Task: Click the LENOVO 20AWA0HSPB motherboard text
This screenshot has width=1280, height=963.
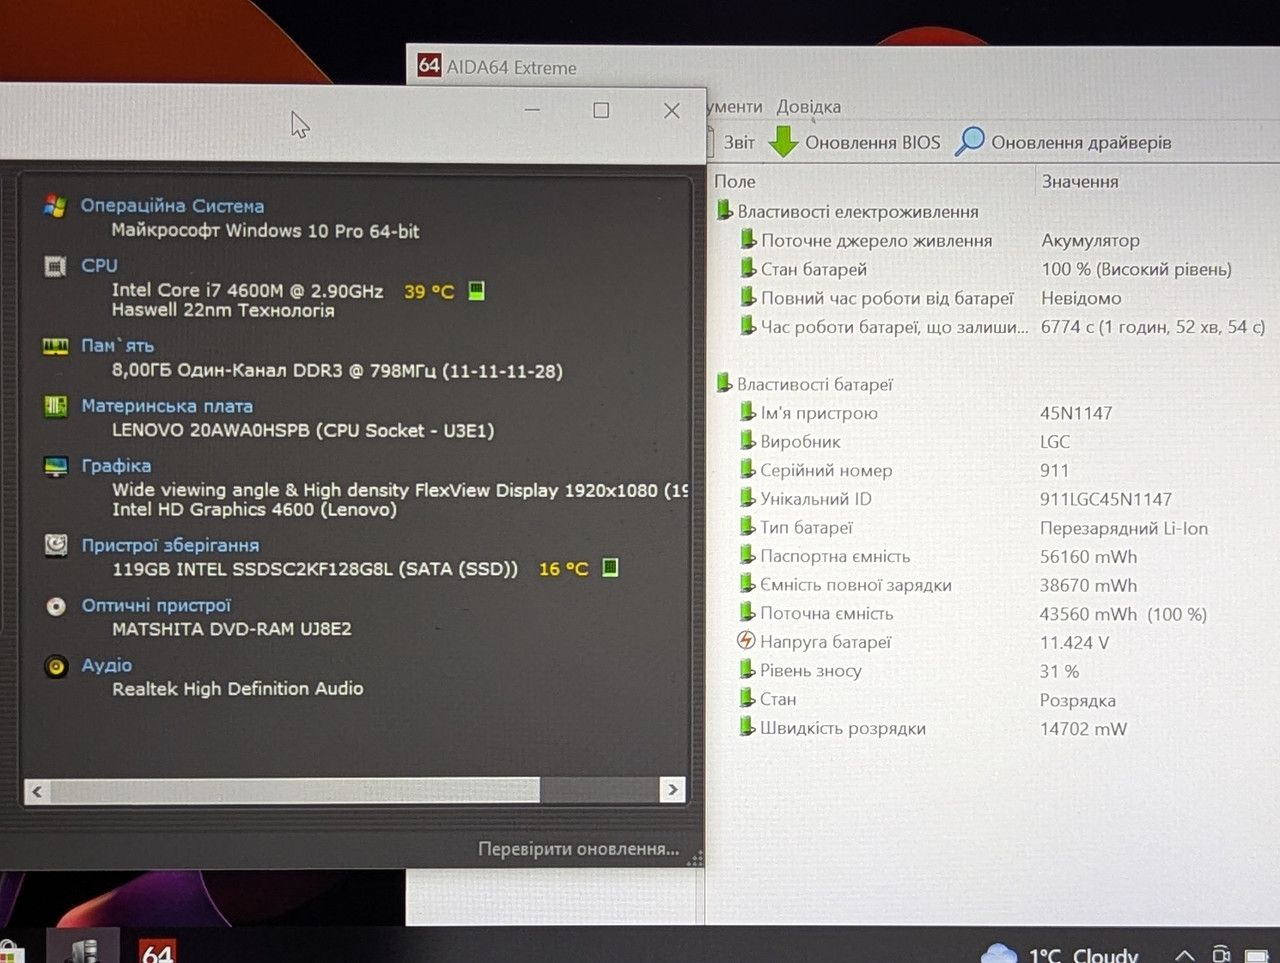Action: 303,430
